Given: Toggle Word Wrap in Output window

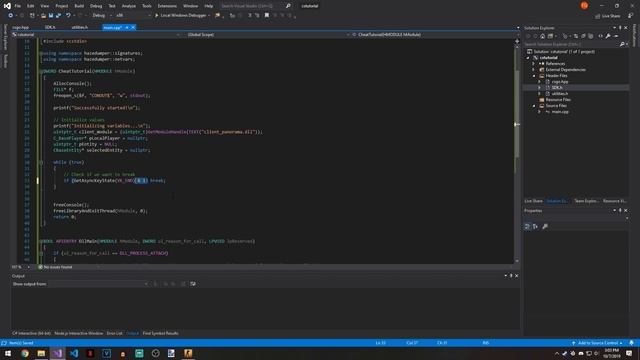Looking at the screenshot, I should click(x=193, y=284).
